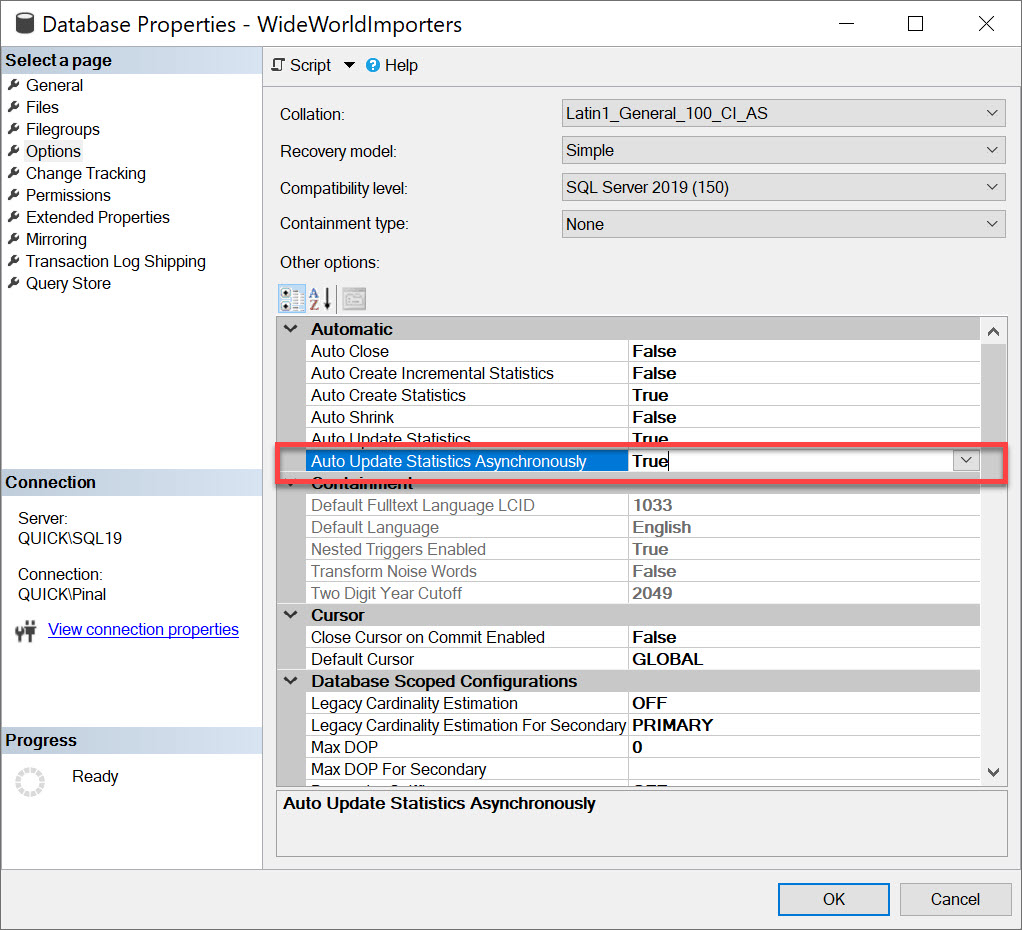The image size is (1022, 930).
Task: Open the Mirroring page
Action: tap(56, 239)
